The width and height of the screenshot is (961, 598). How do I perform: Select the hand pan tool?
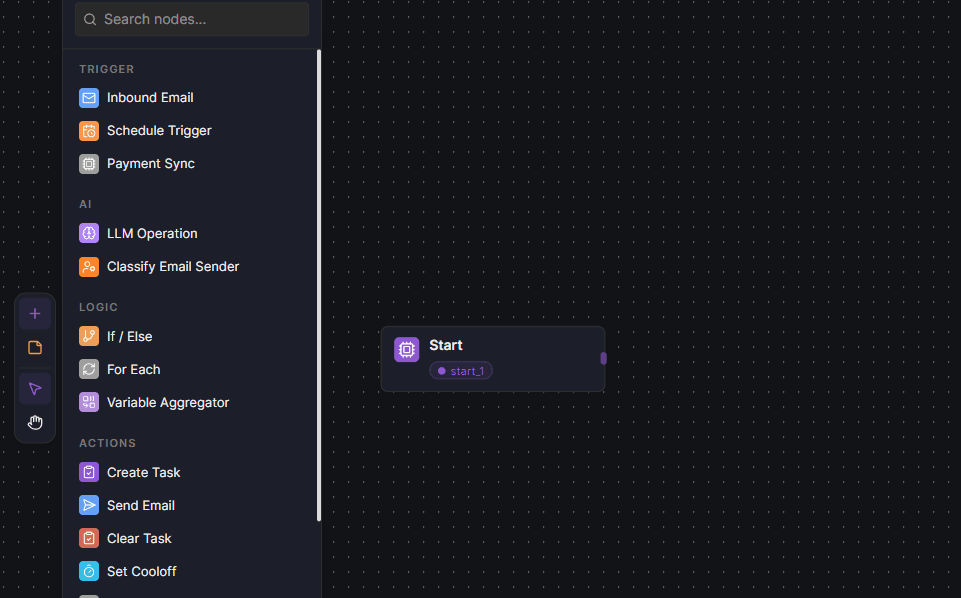[x=35, y=422]
